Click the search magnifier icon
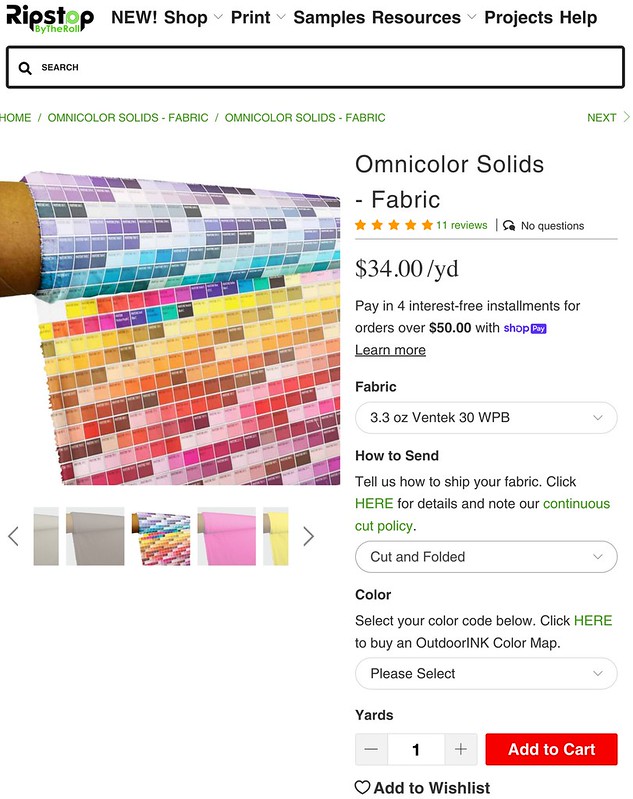 pyautogui.click(x=25, y=68)
